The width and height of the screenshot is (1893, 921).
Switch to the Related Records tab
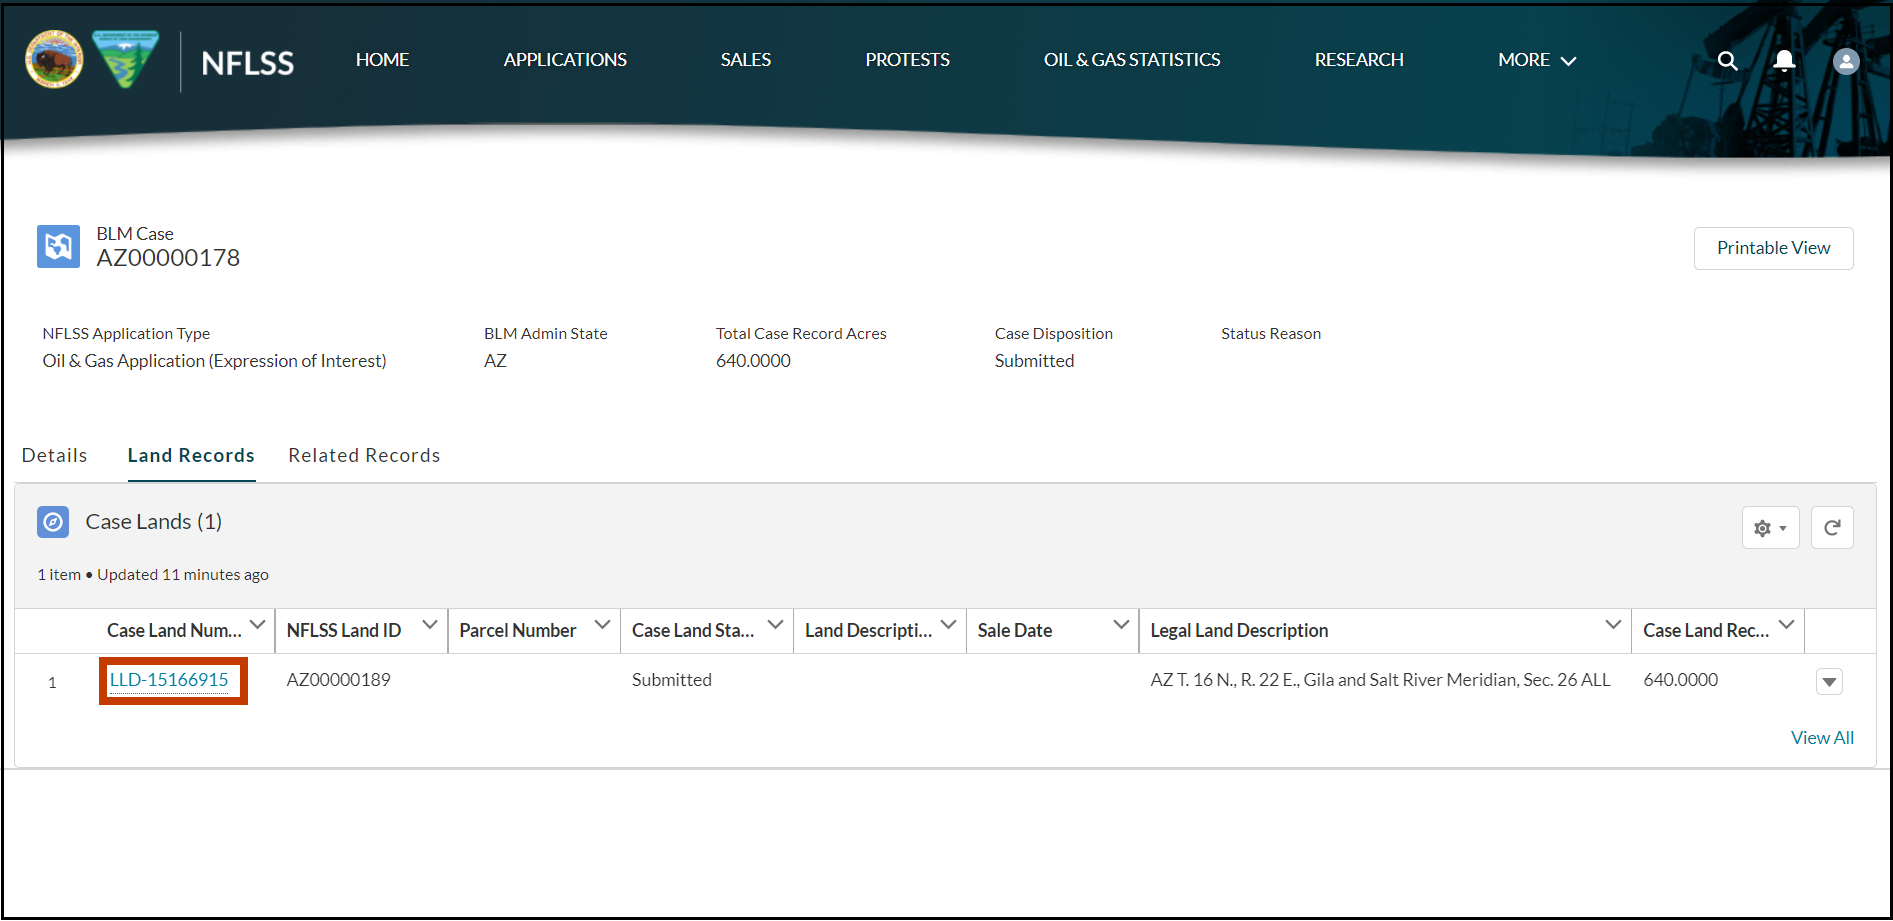coord(364,455)
